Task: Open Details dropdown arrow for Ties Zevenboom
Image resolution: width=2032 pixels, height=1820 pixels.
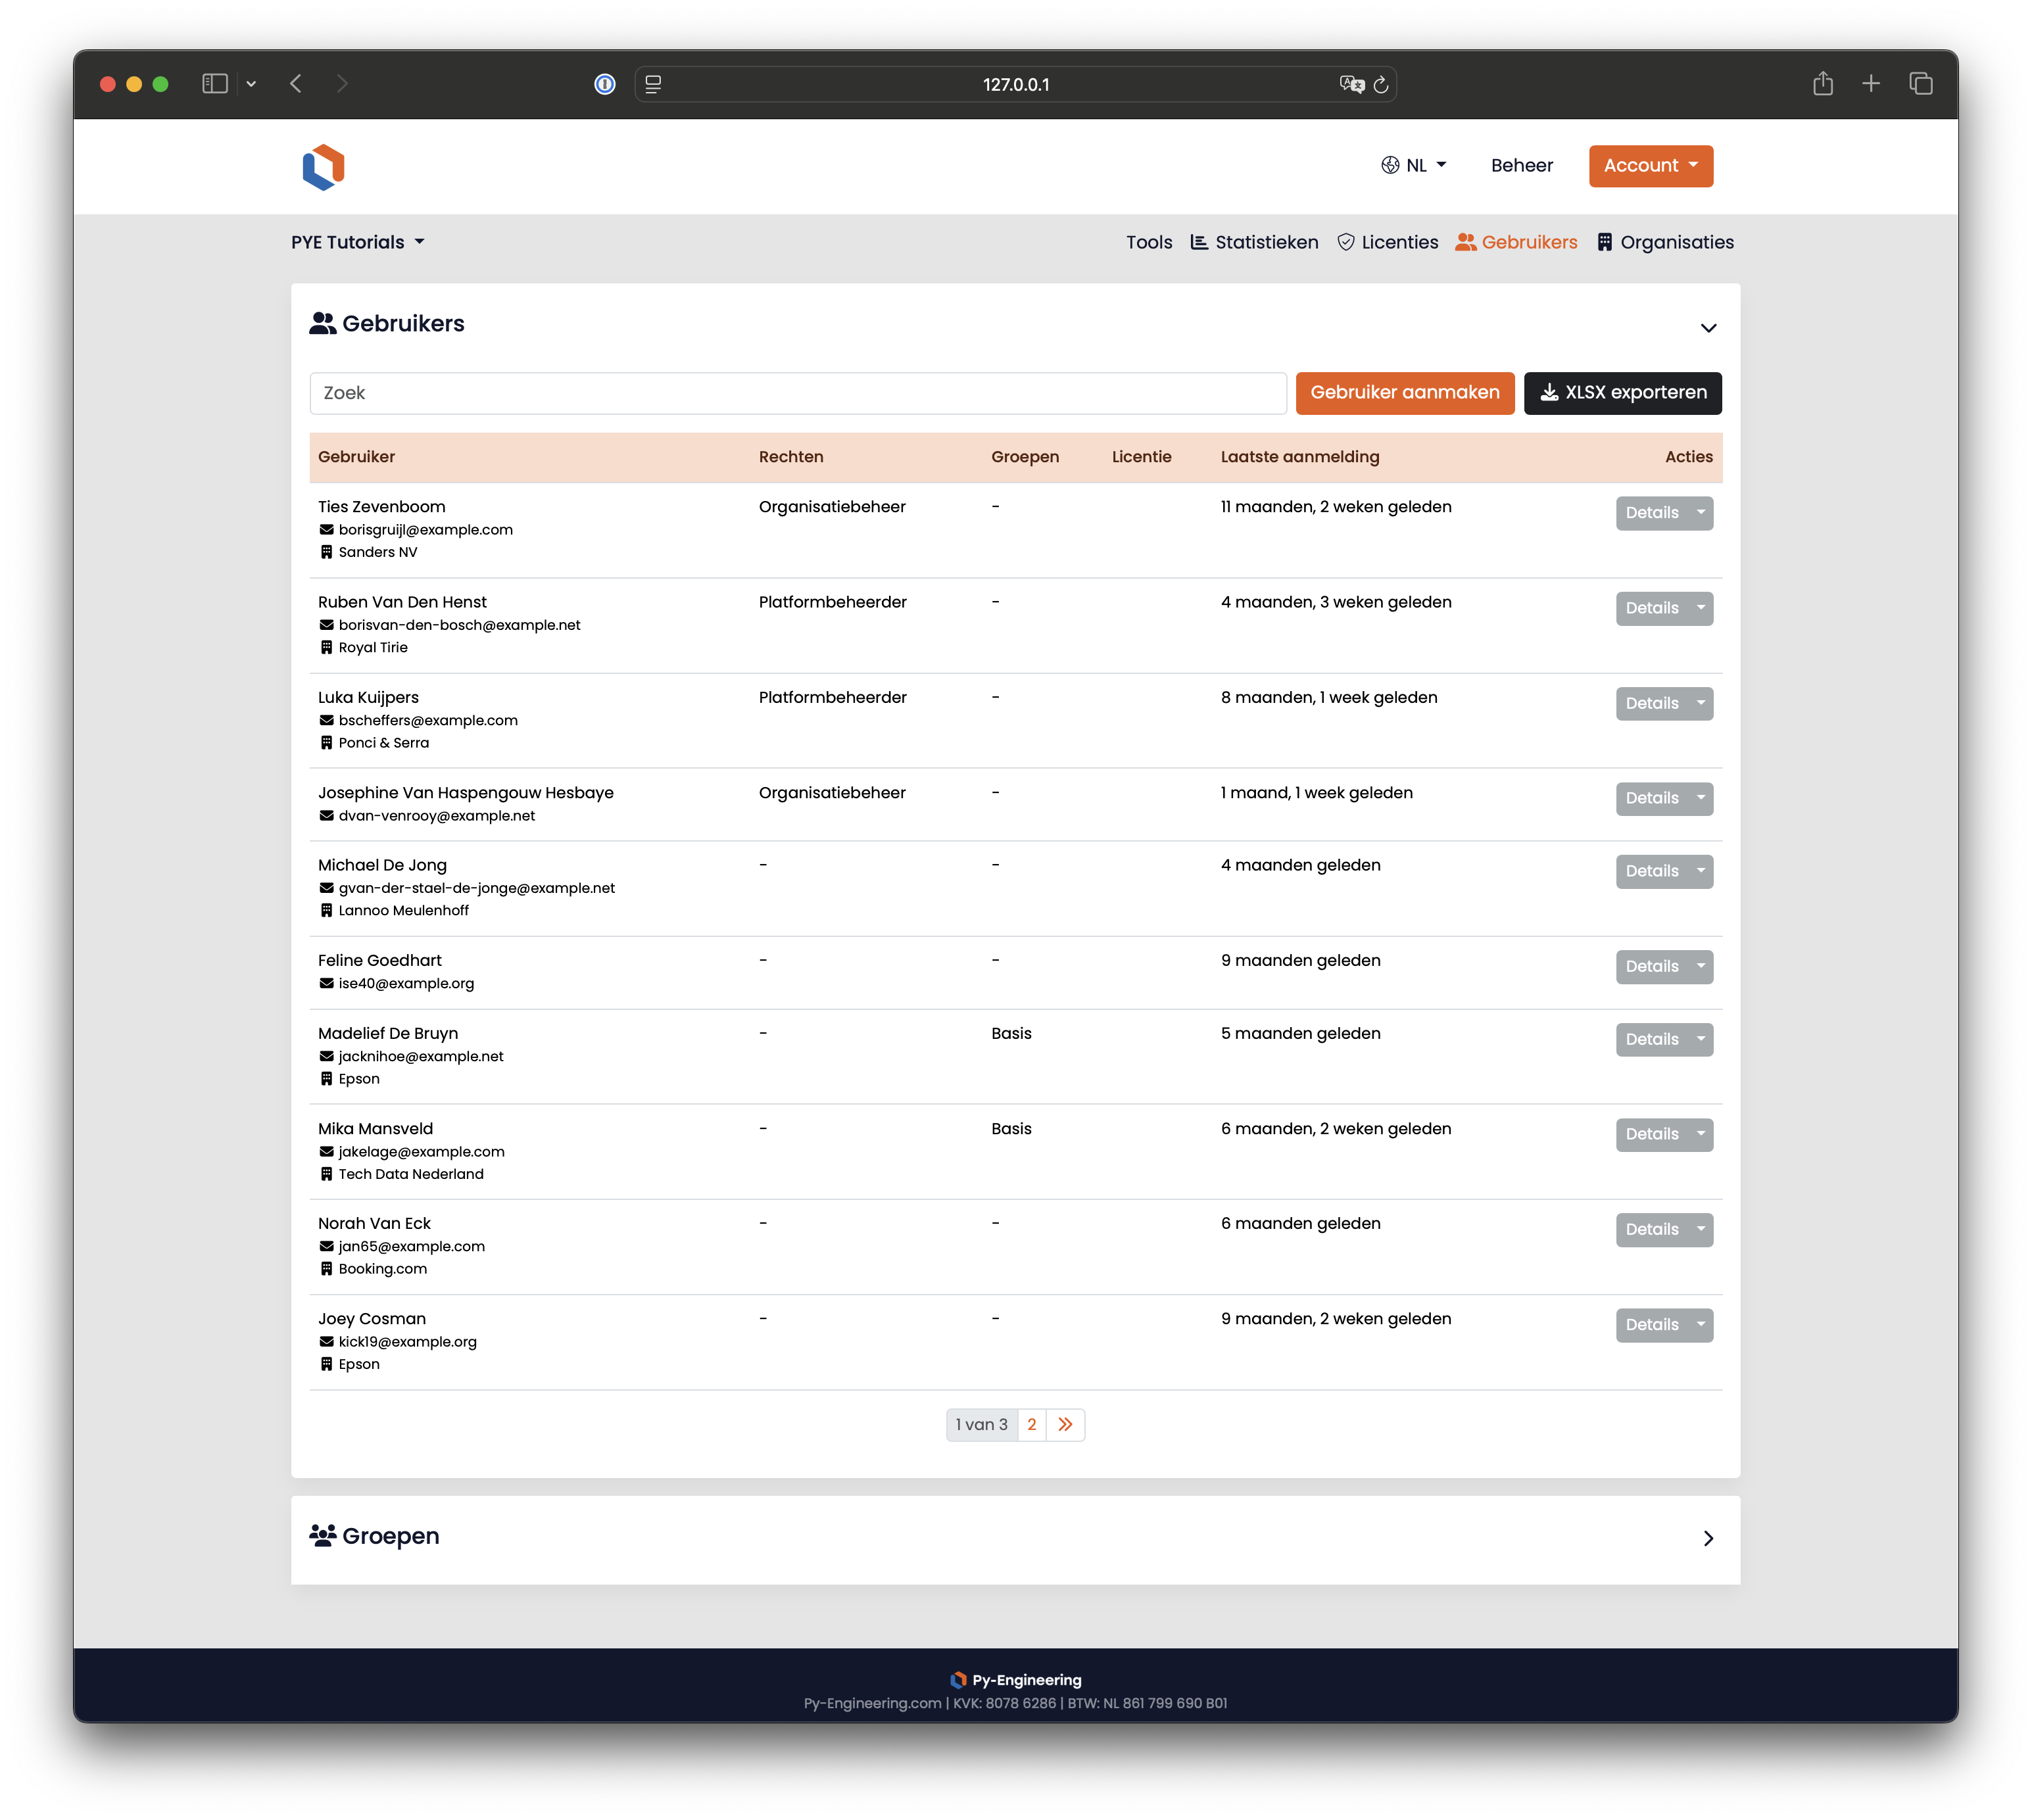Action: point(1700,513)
